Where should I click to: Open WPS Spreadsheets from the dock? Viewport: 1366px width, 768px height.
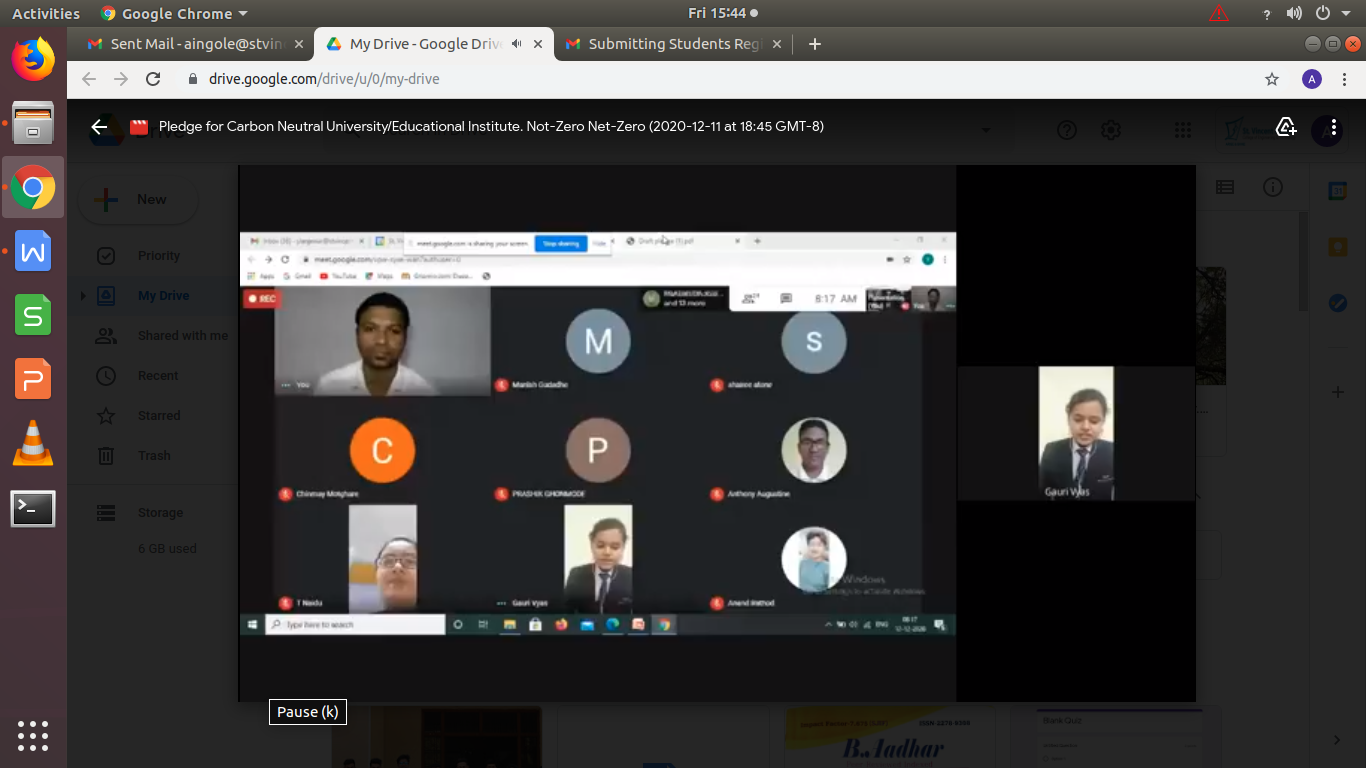pos(33,316)
